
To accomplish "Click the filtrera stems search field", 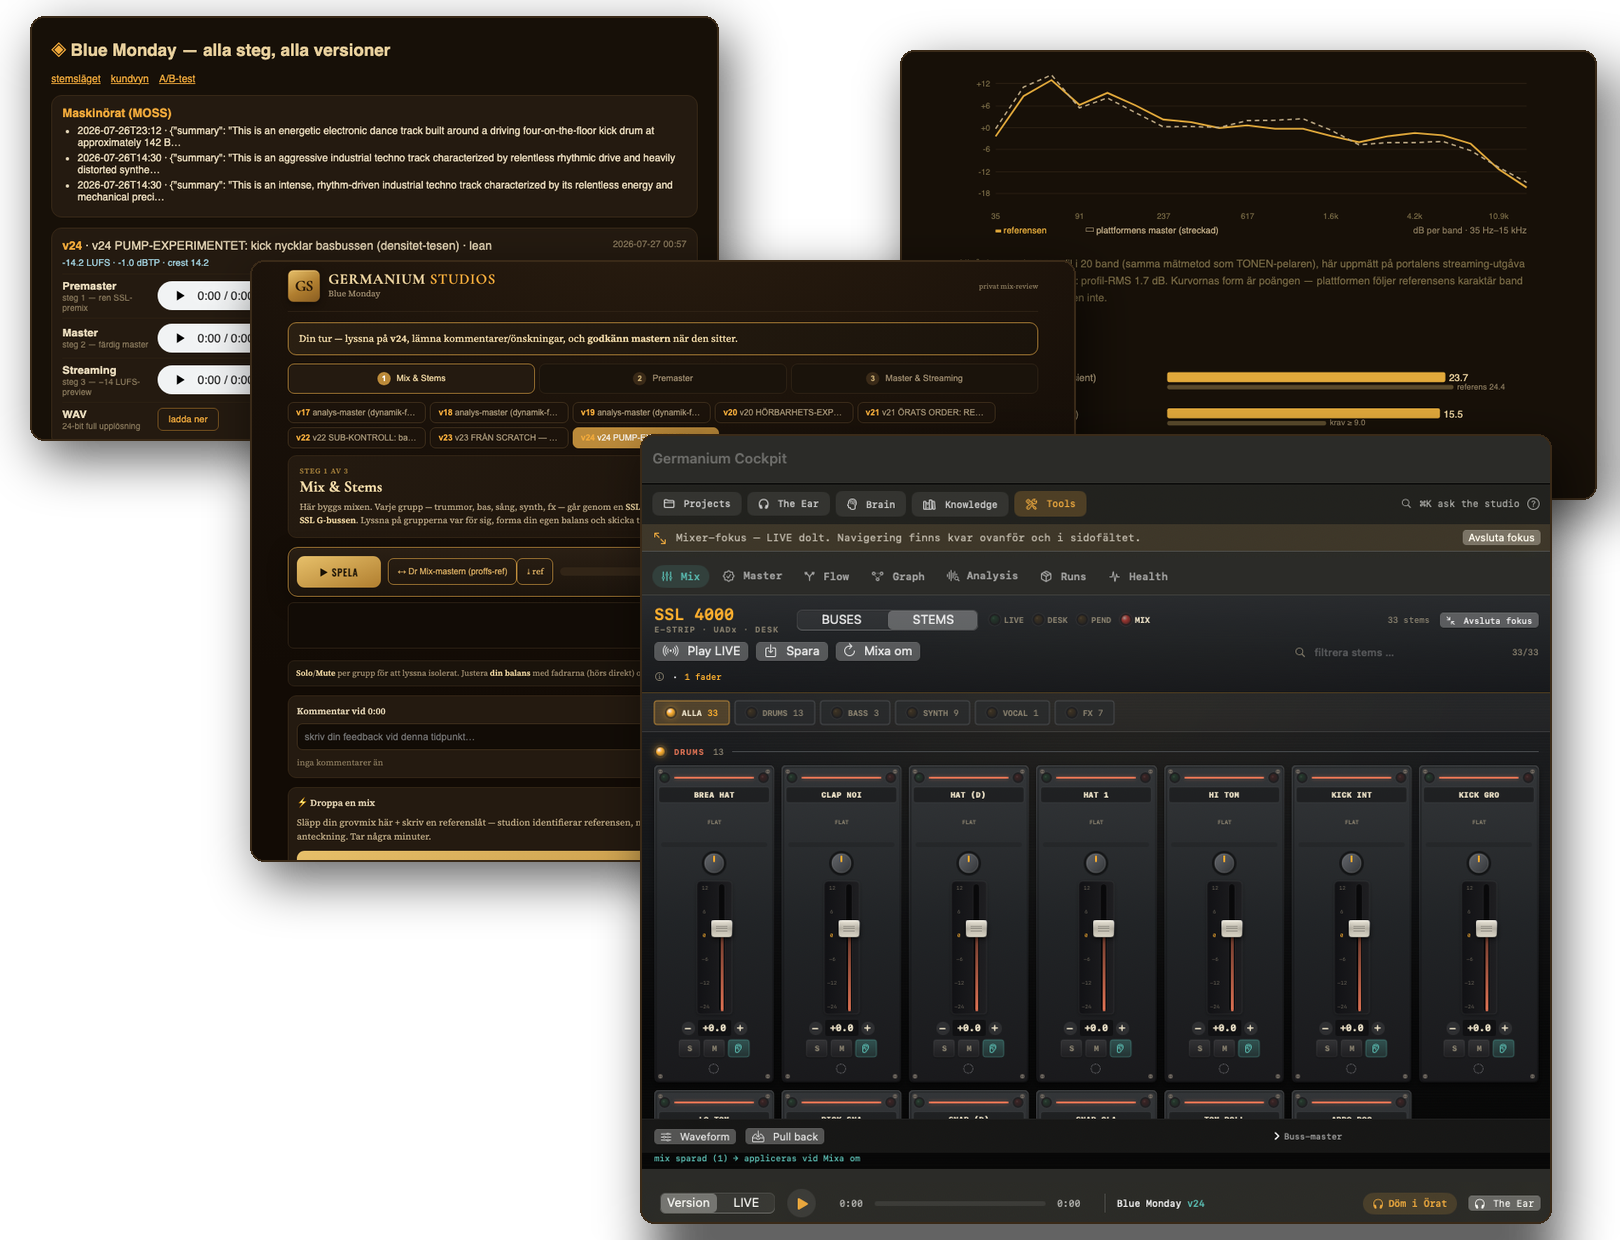I will point(1395,652).
